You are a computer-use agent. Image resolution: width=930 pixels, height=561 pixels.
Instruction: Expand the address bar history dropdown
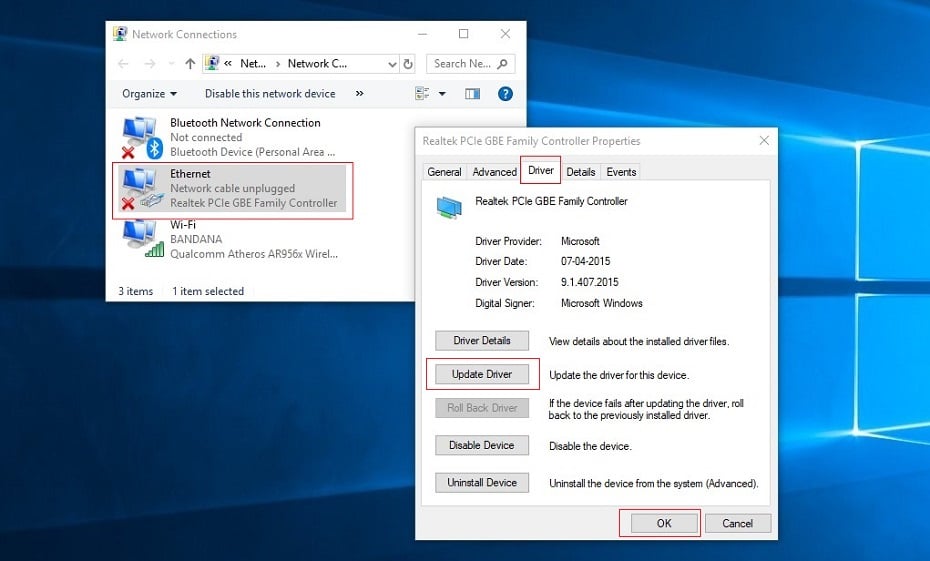coord(392,64)
